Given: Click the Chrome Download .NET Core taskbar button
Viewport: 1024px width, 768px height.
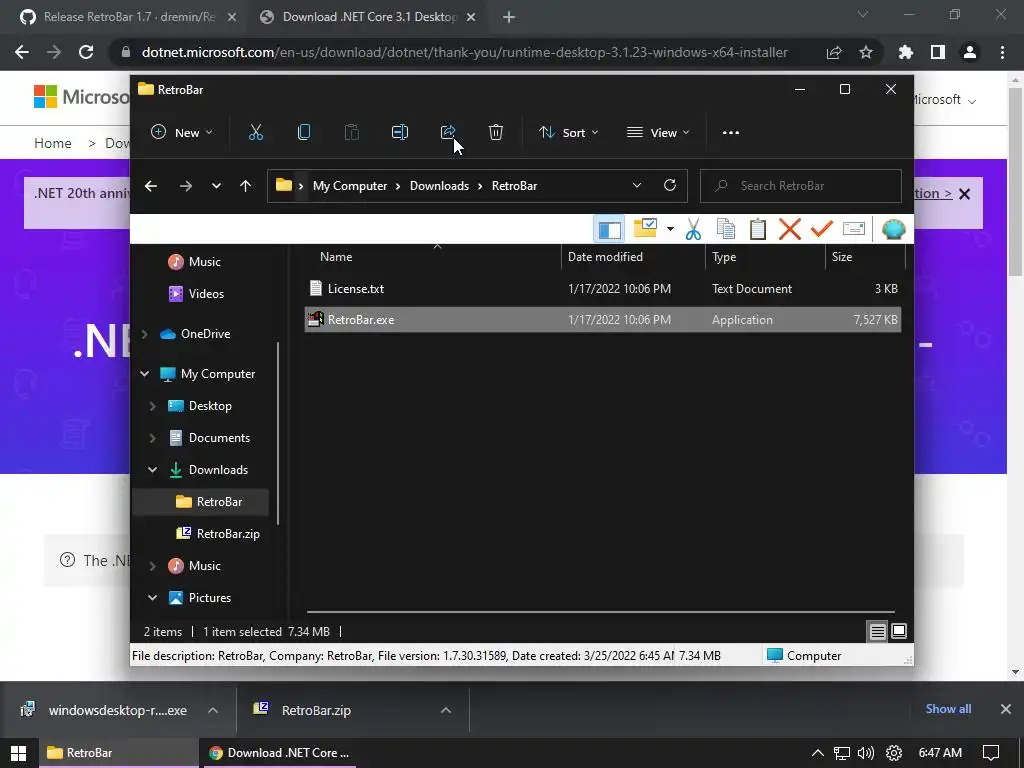Looking at the screenshot, I should tap(279, 753).
